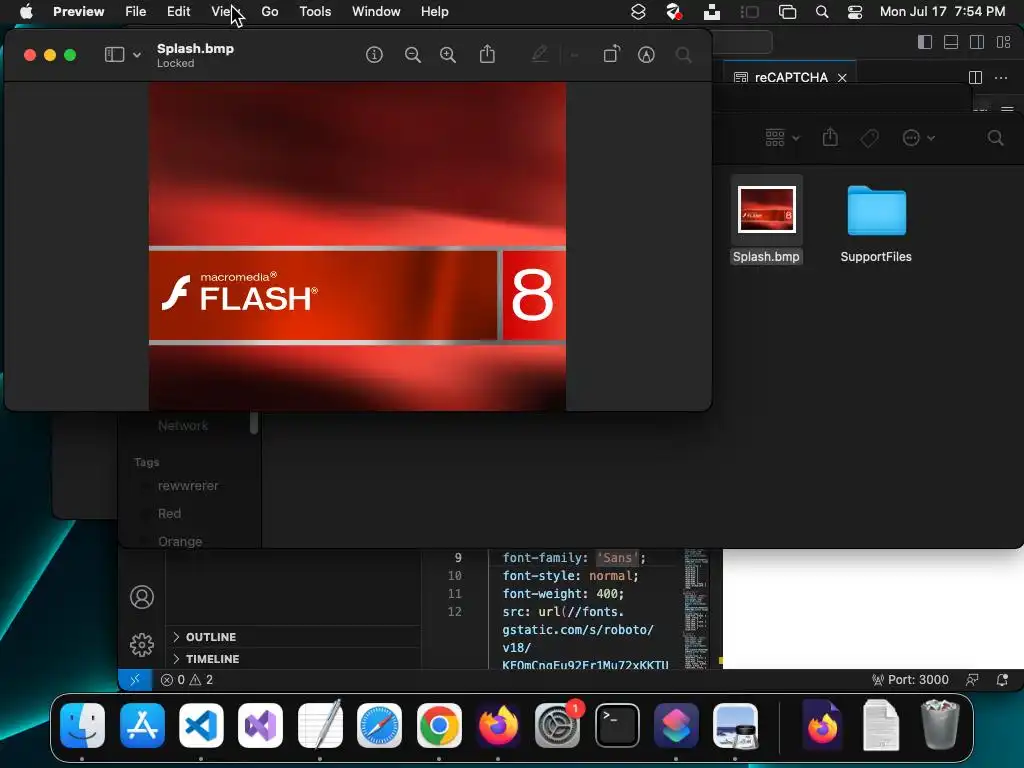Open the Apple menu
This screenshot has height=768, width=1024.
[x=26, y=12]
